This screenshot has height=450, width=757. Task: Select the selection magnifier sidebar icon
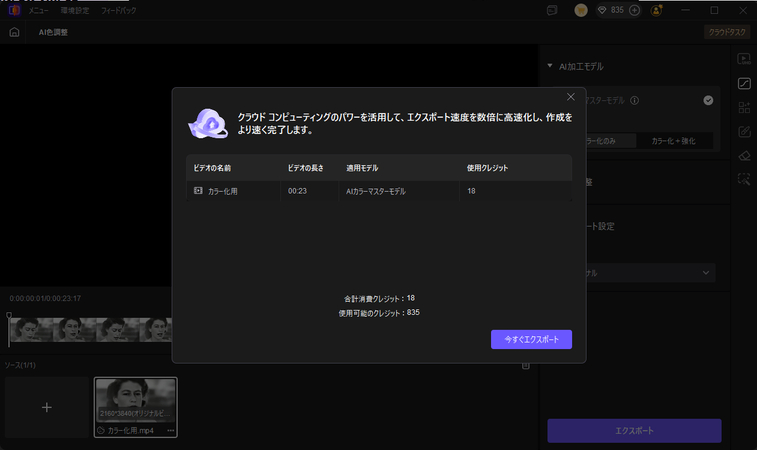(744, 179)
